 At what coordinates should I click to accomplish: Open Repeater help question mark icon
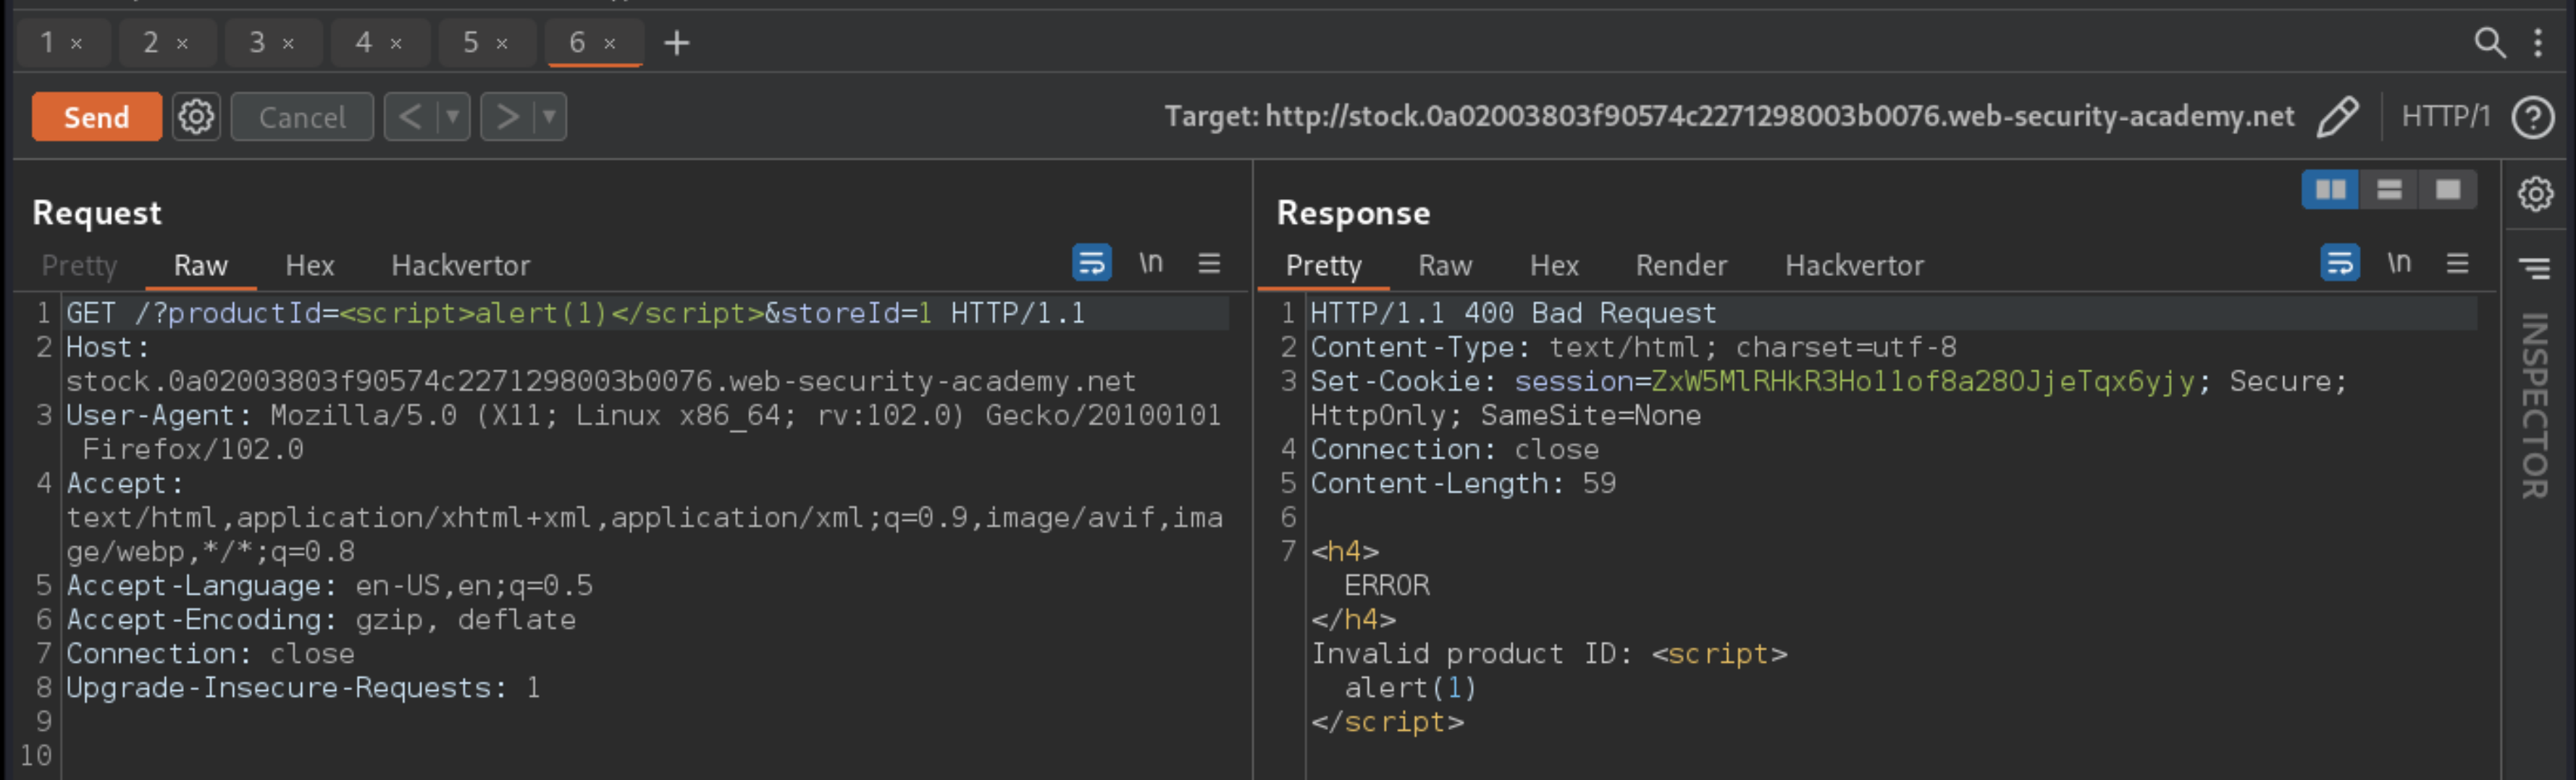(2532, 118)
